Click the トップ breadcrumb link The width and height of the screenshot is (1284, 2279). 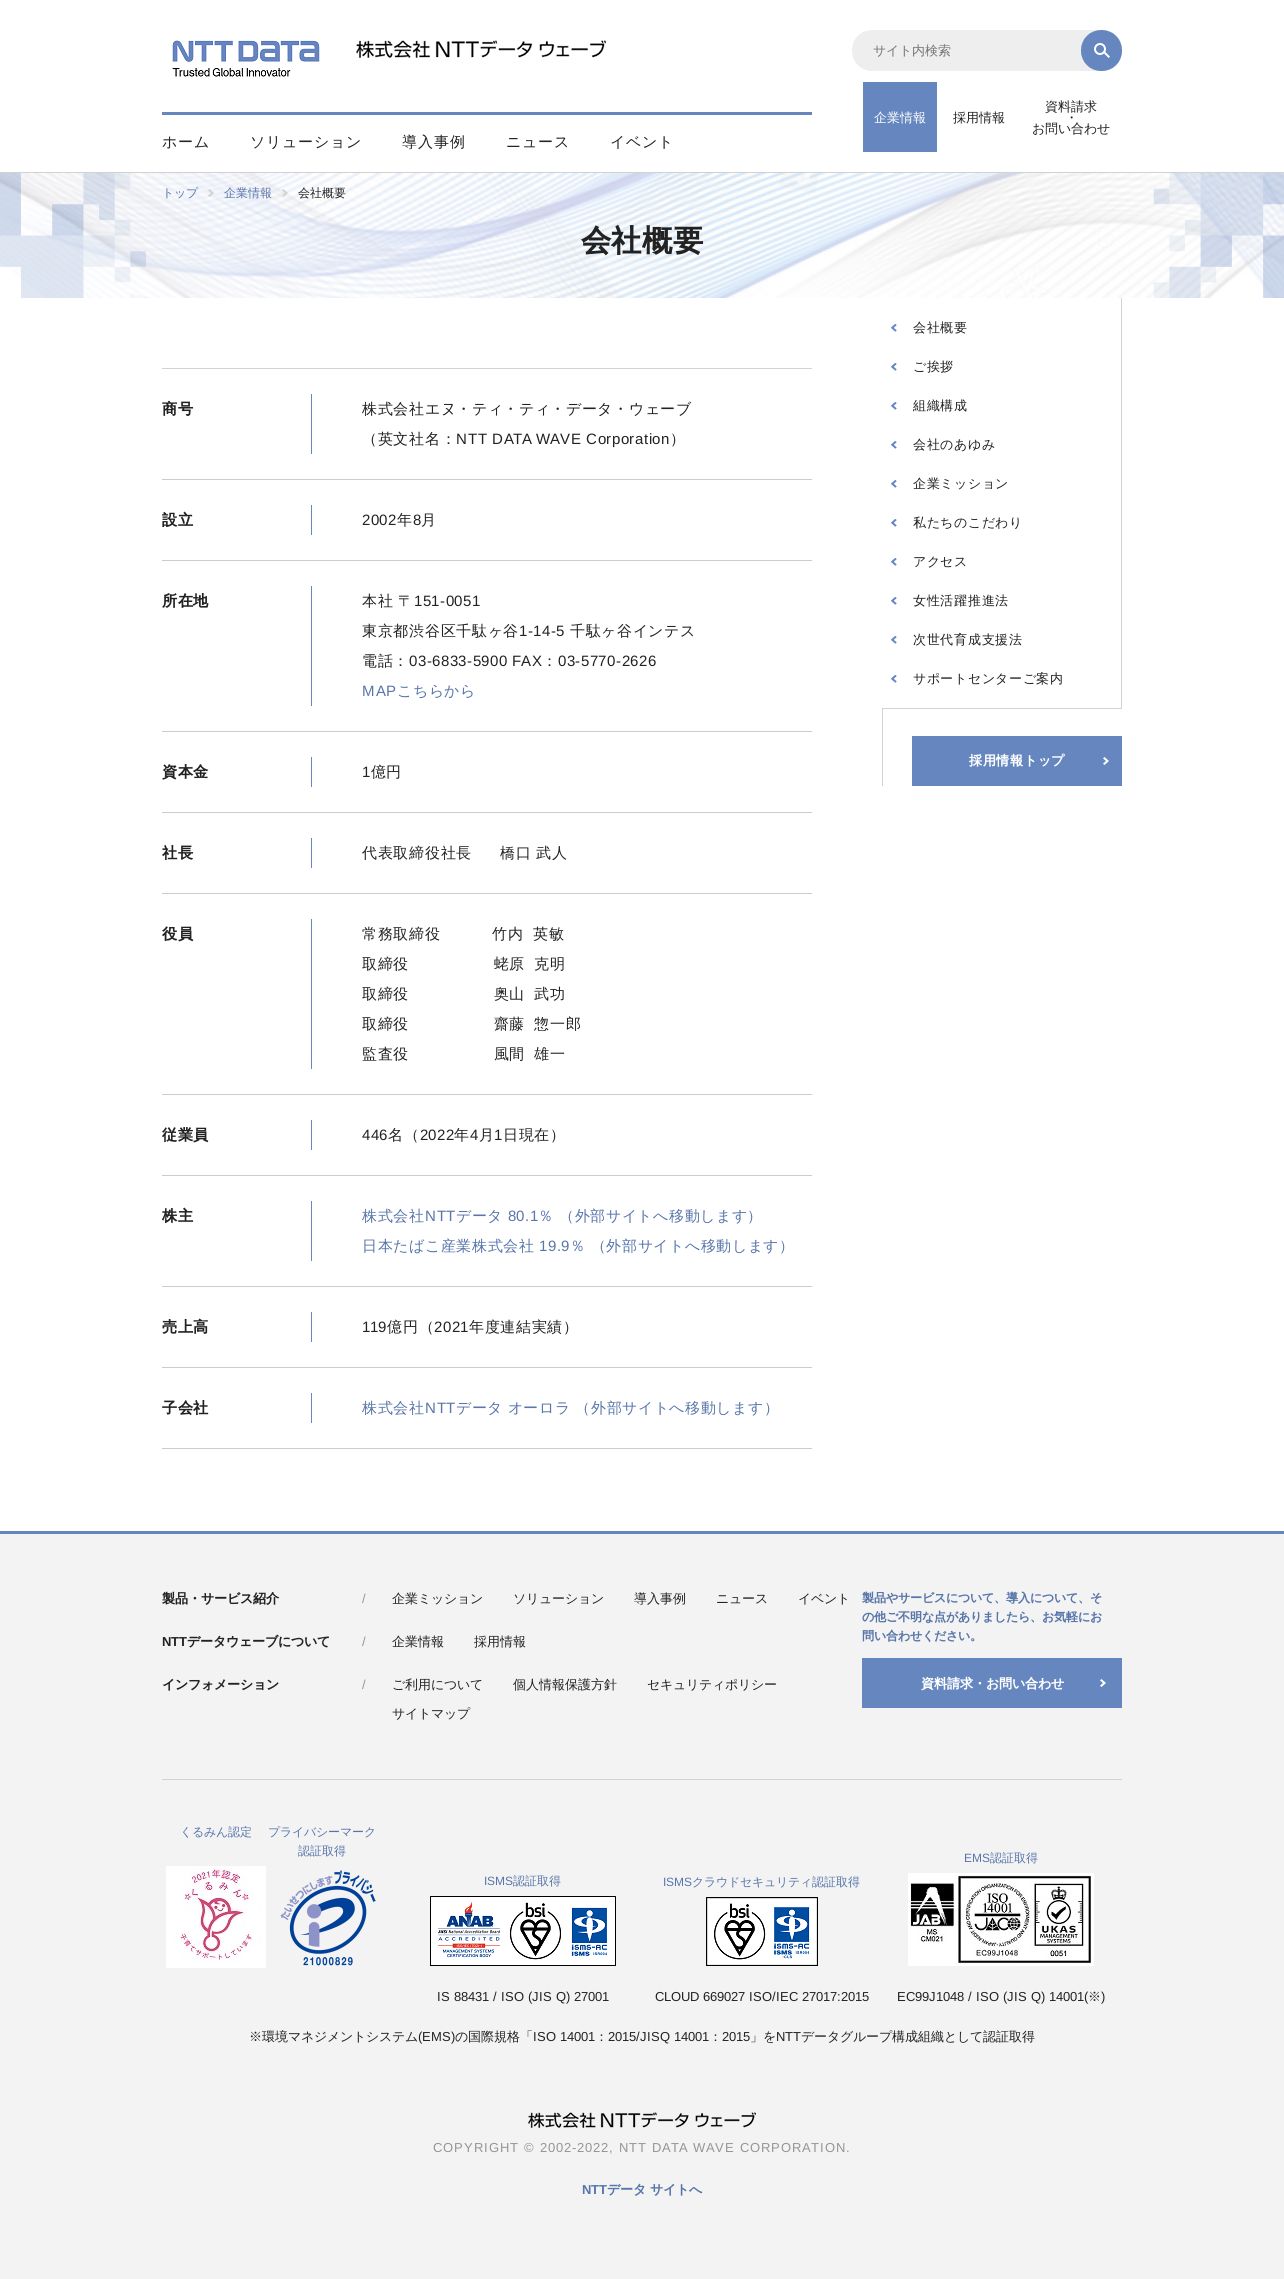[180, 193]
